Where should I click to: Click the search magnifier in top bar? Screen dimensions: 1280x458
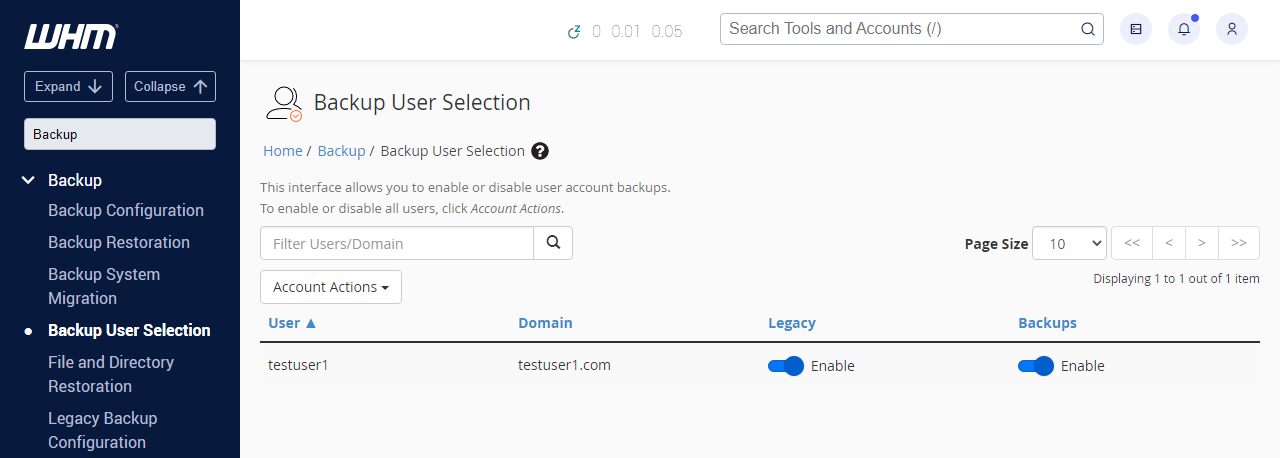pos(1088,29)
